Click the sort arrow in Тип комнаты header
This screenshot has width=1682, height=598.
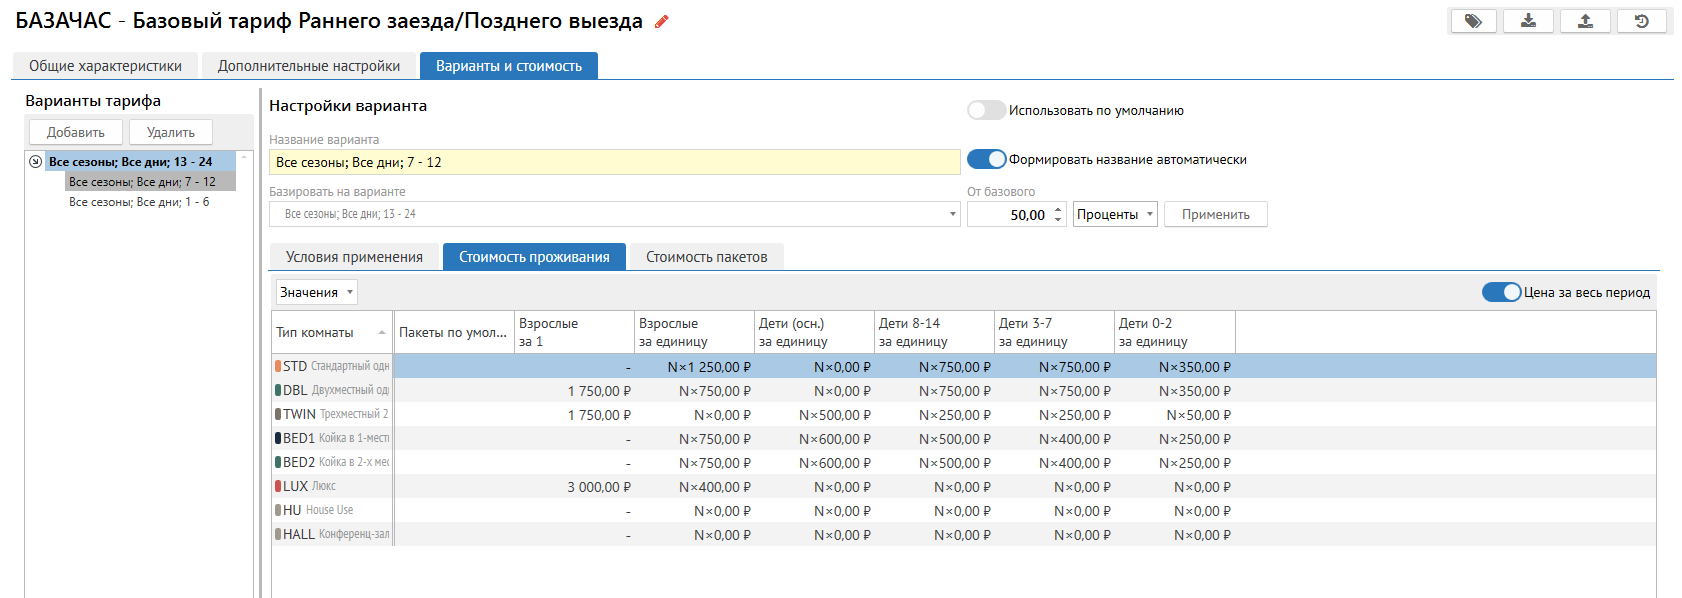[x=382, y=333]
